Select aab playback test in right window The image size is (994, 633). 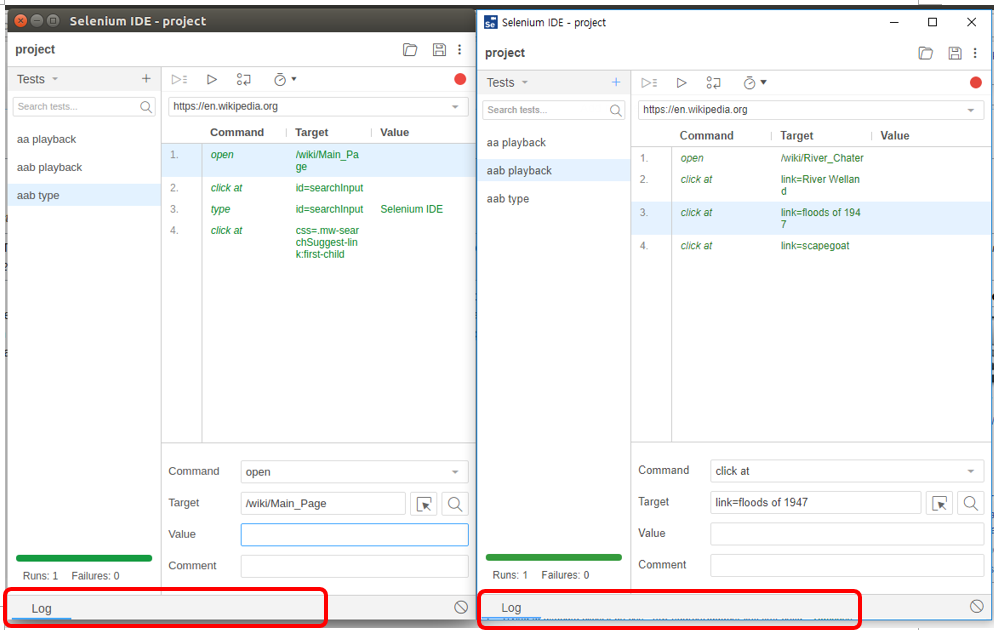pyautogui.click(x=555, y=170)
